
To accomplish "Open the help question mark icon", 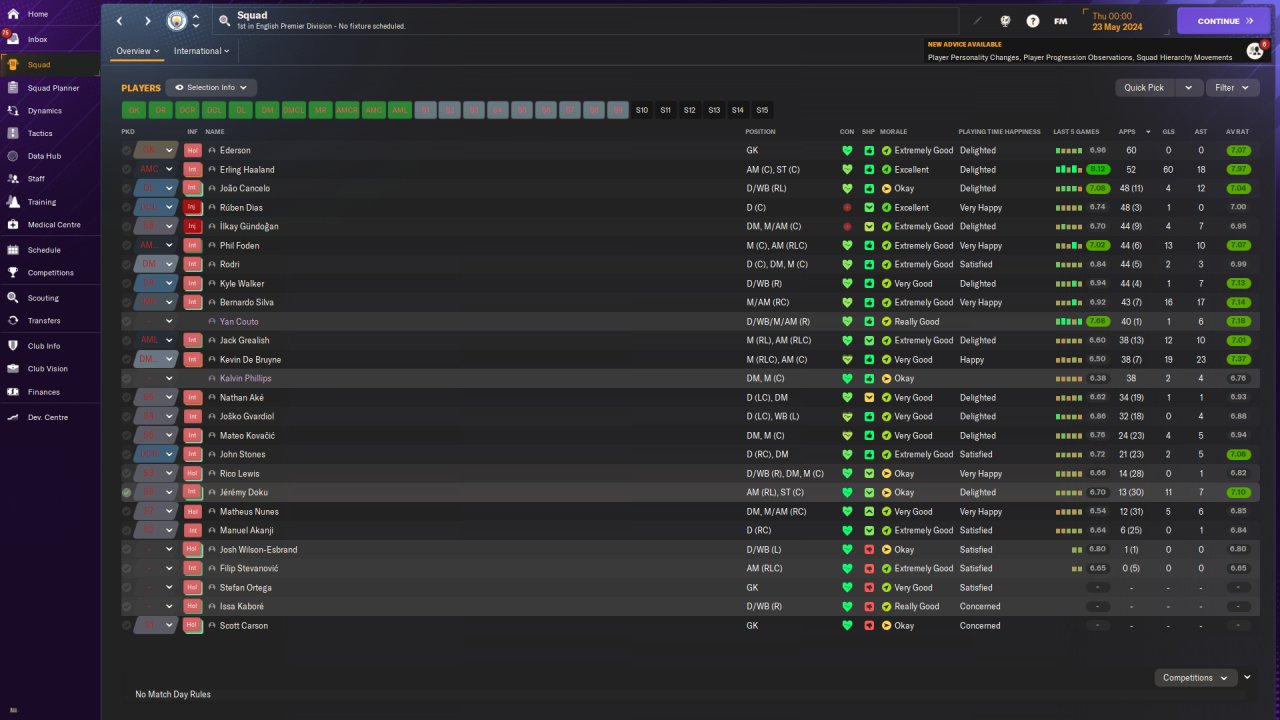I will click(1033, 21).
